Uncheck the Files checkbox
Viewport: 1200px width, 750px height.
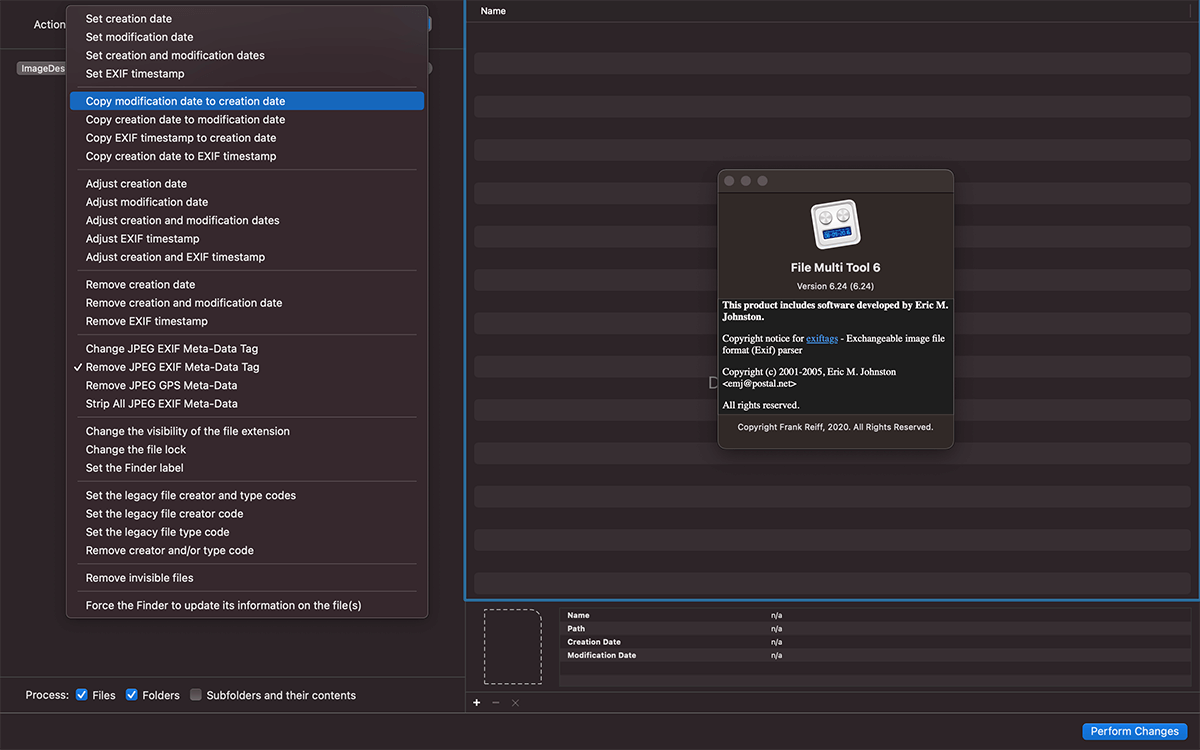tap(82, 695)
